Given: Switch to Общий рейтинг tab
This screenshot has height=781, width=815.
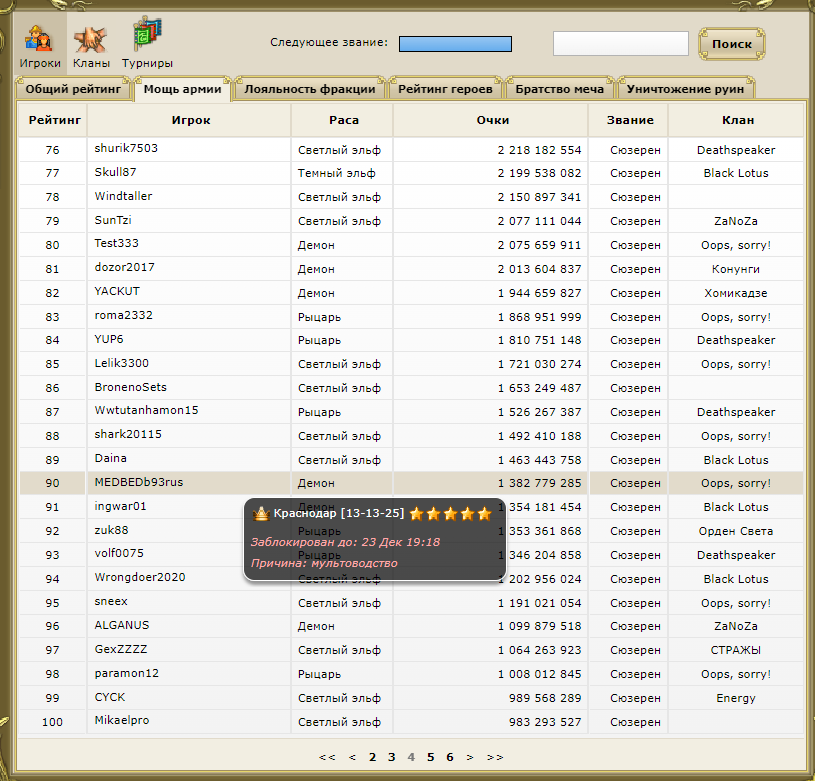Looking at the screenshot, I should coord(73,89).
